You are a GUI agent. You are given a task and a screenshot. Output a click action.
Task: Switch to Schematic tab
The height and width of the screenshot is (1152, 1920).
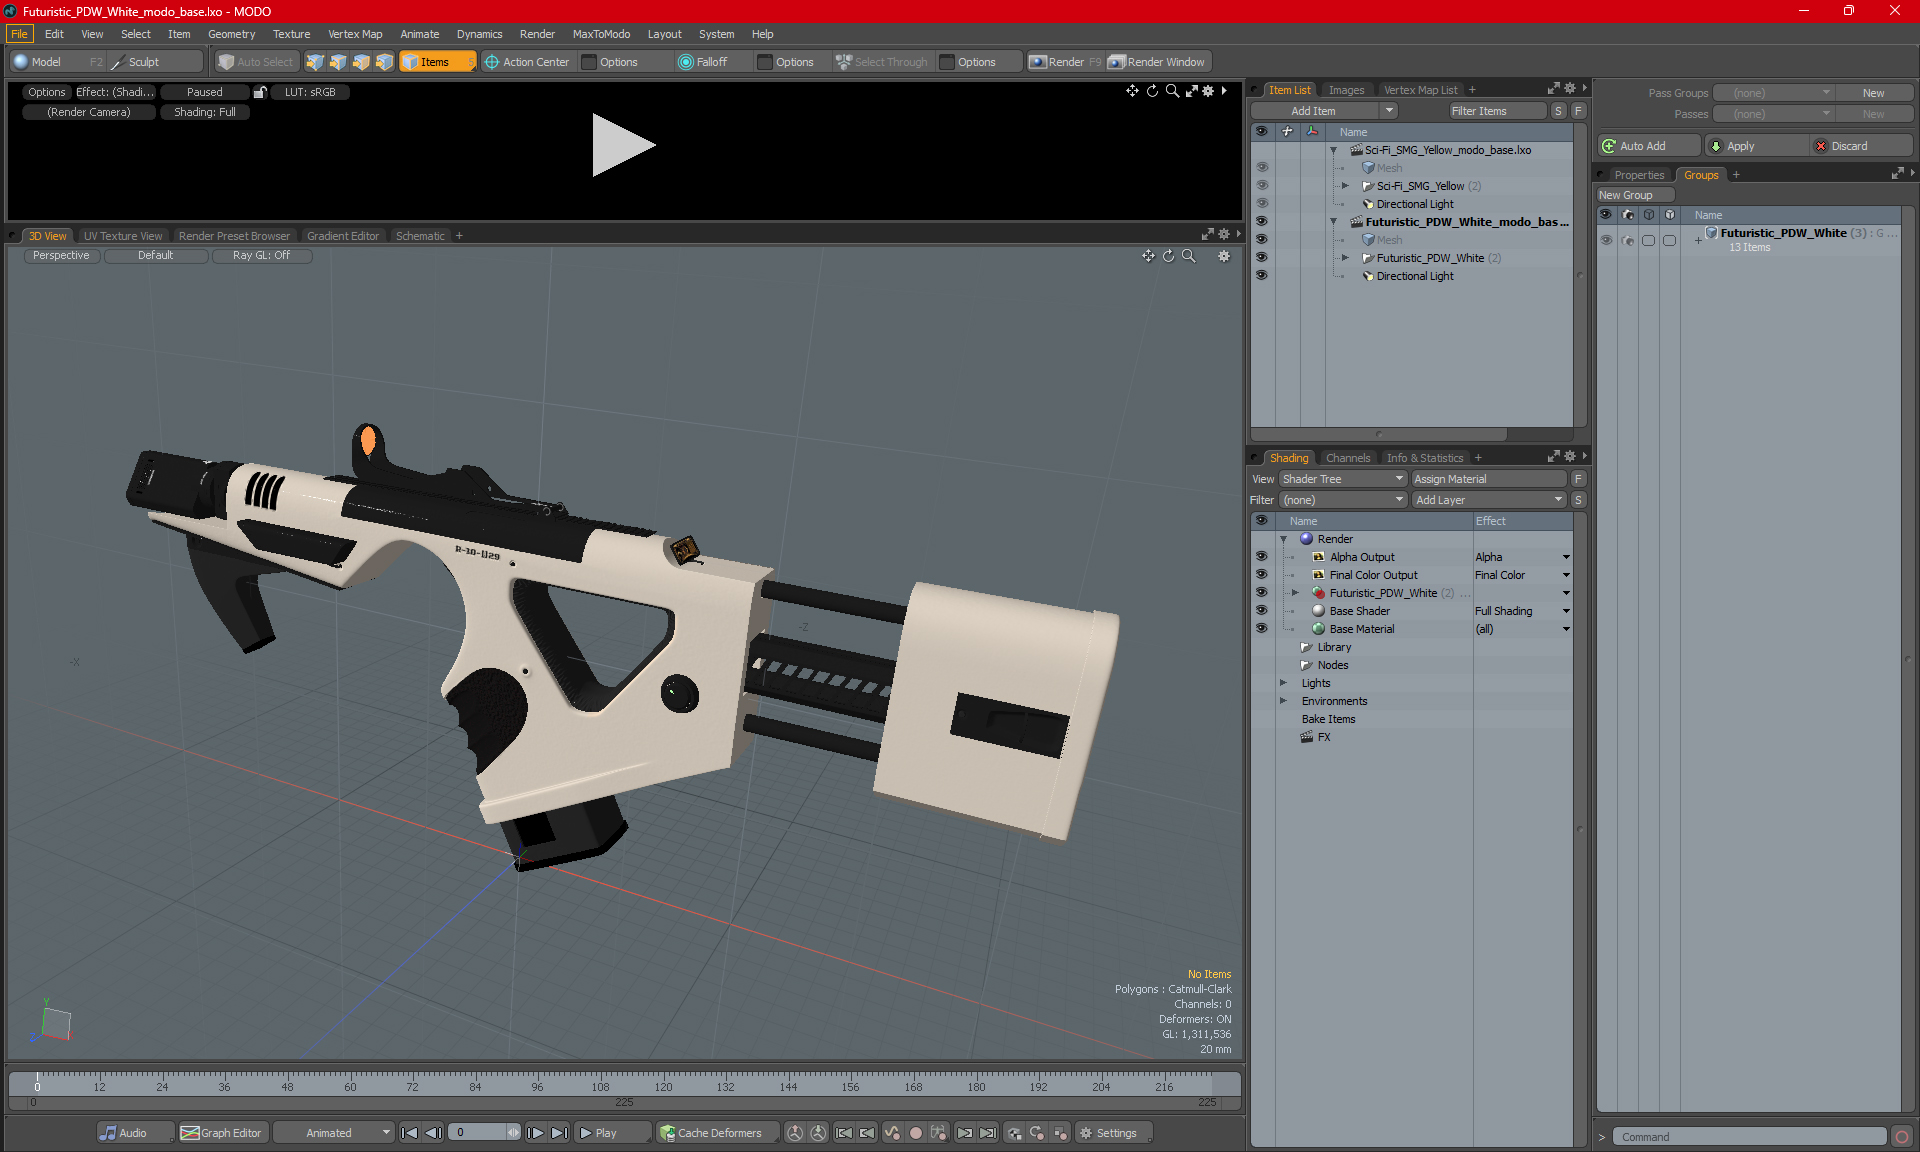(x=420, y=236)
